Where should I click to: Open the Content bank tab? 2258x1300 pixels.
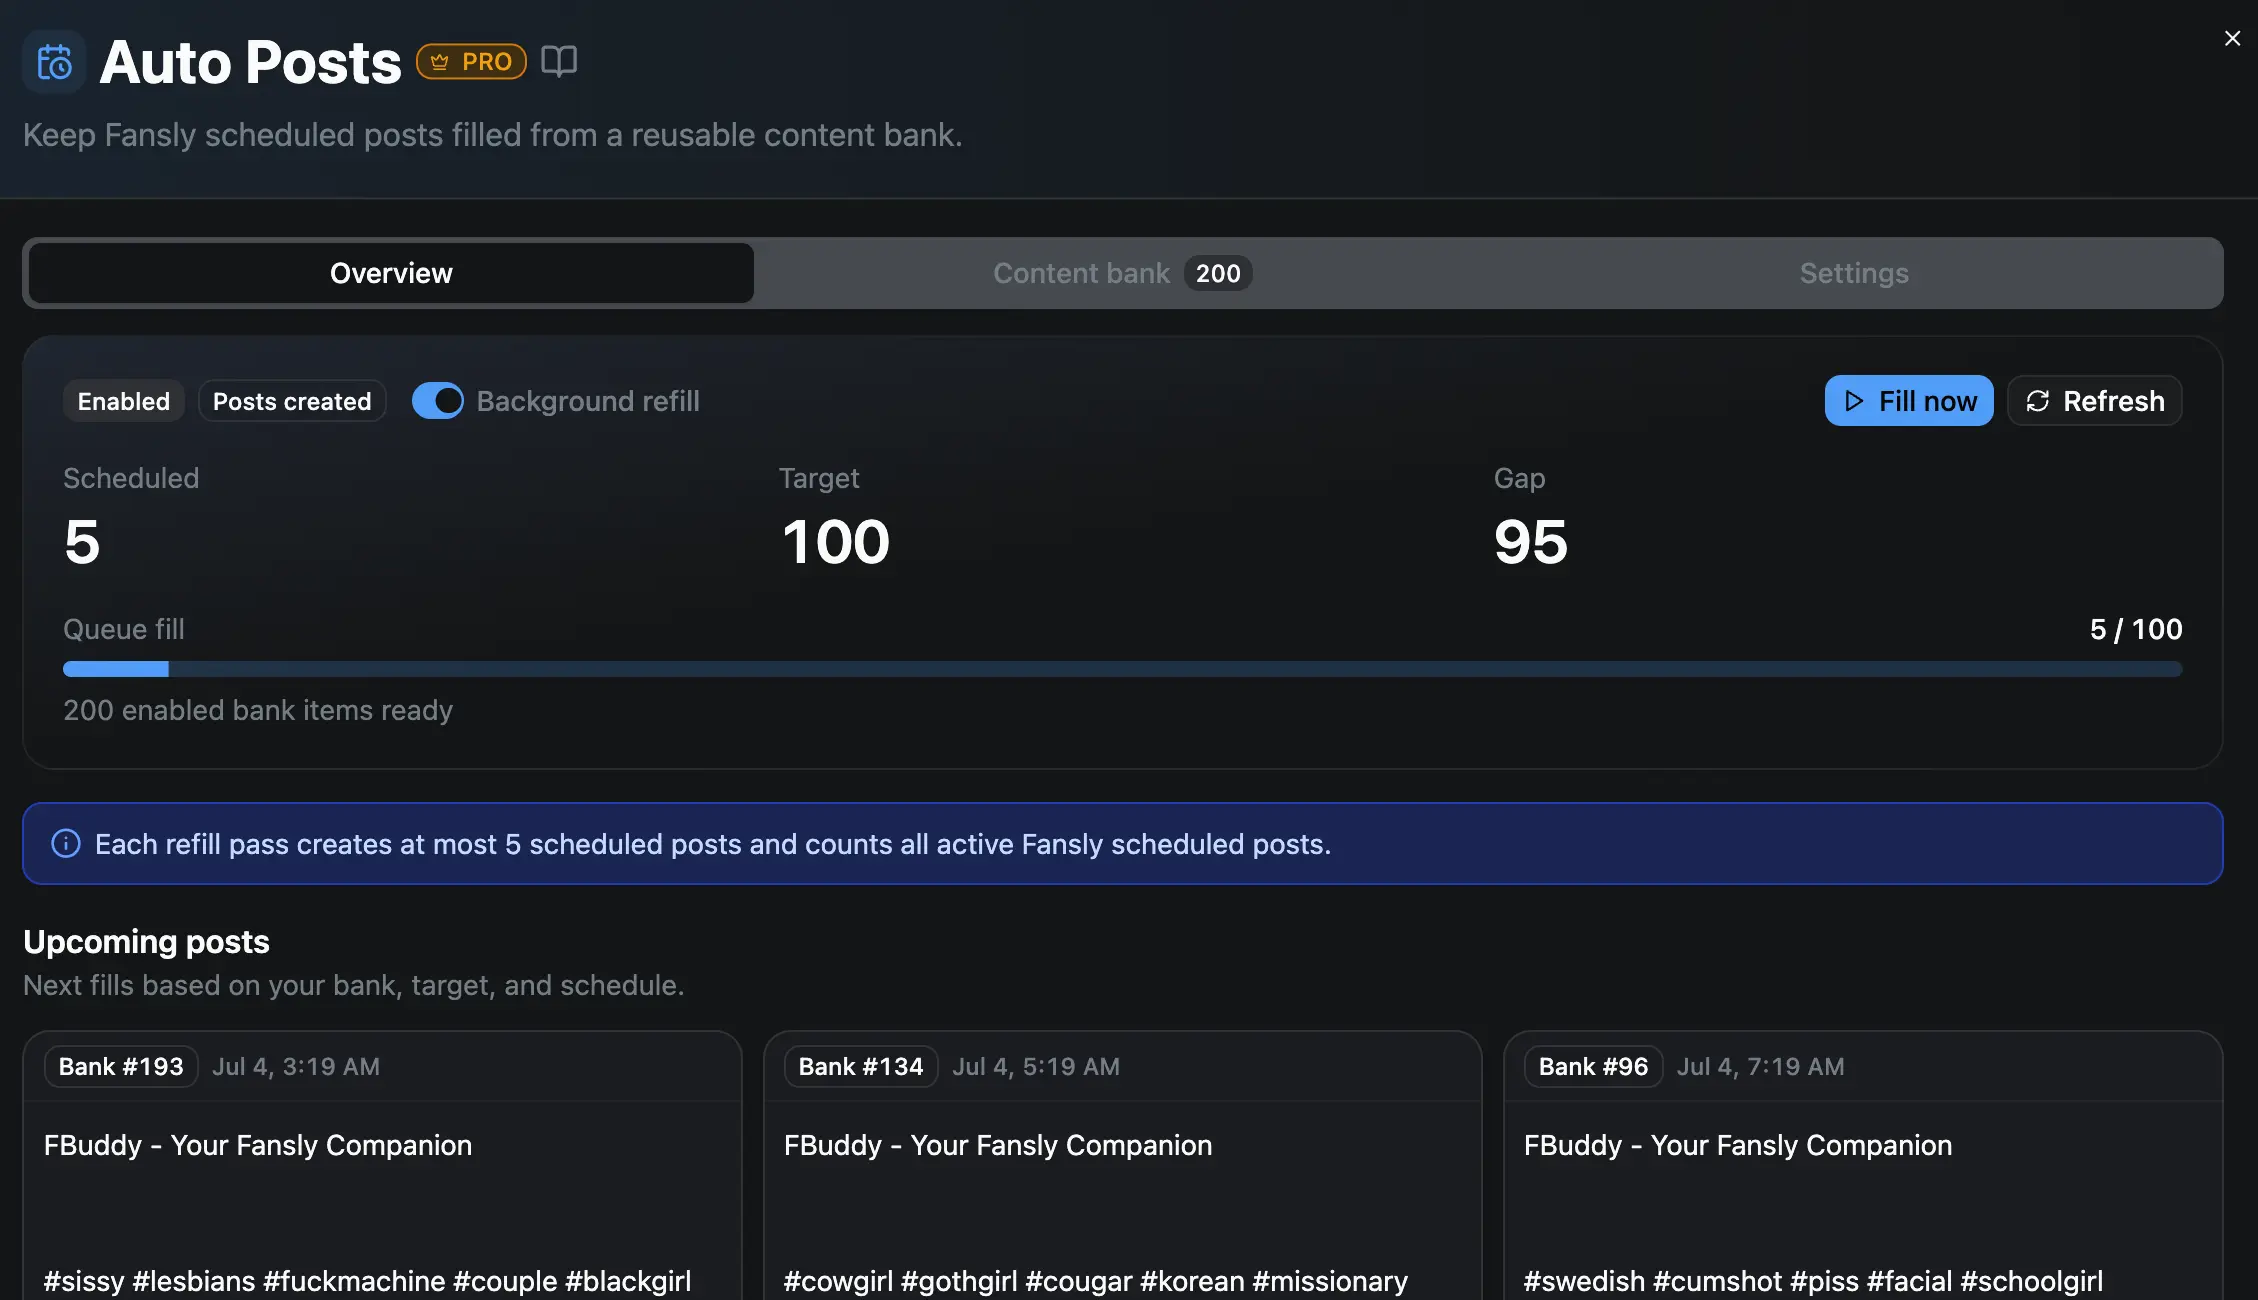[1122, 273]
